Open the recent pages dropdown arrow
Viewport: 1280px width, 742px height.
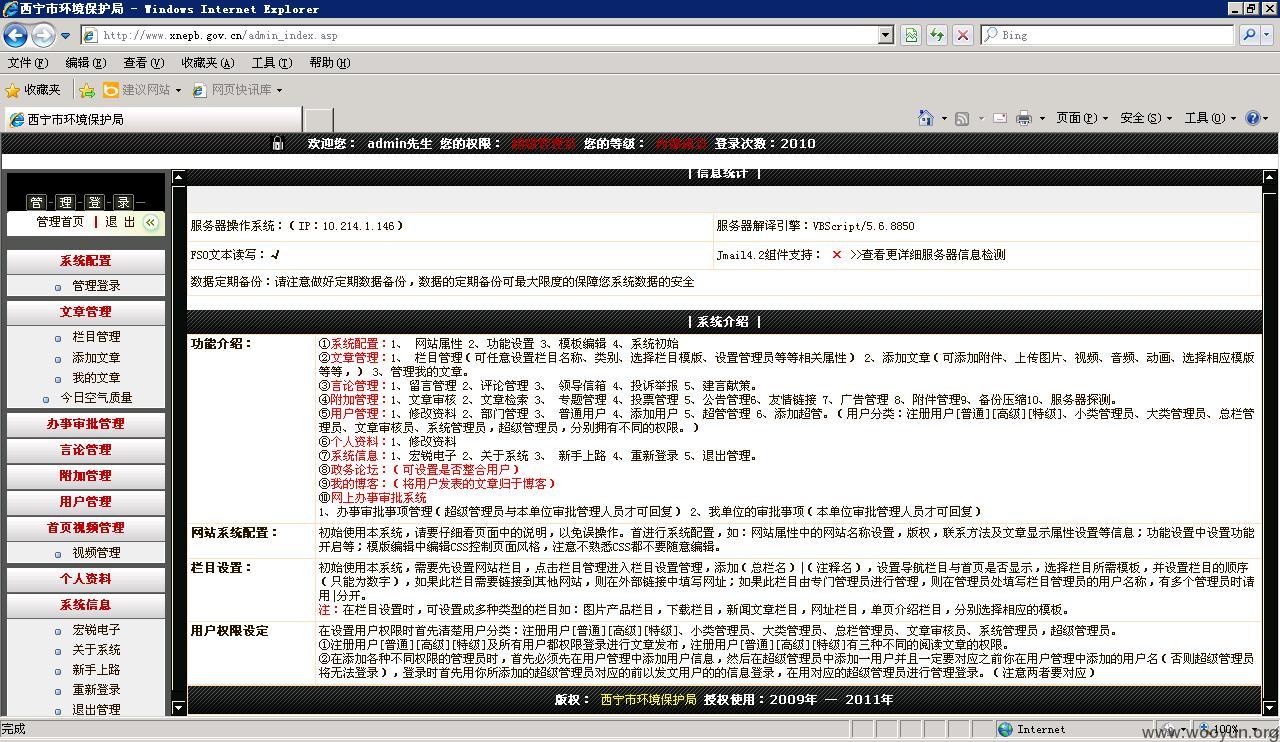tap(66, 35)
